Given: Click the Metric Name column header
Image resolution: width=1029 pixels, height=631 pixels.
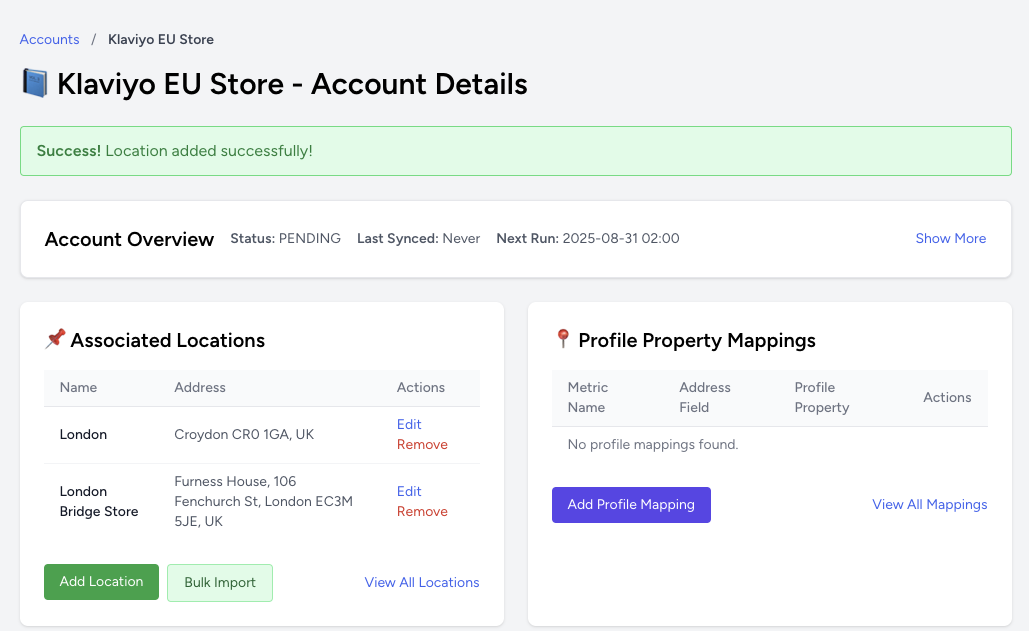Looking at the screenshot, I should click(x=587, y=397).
